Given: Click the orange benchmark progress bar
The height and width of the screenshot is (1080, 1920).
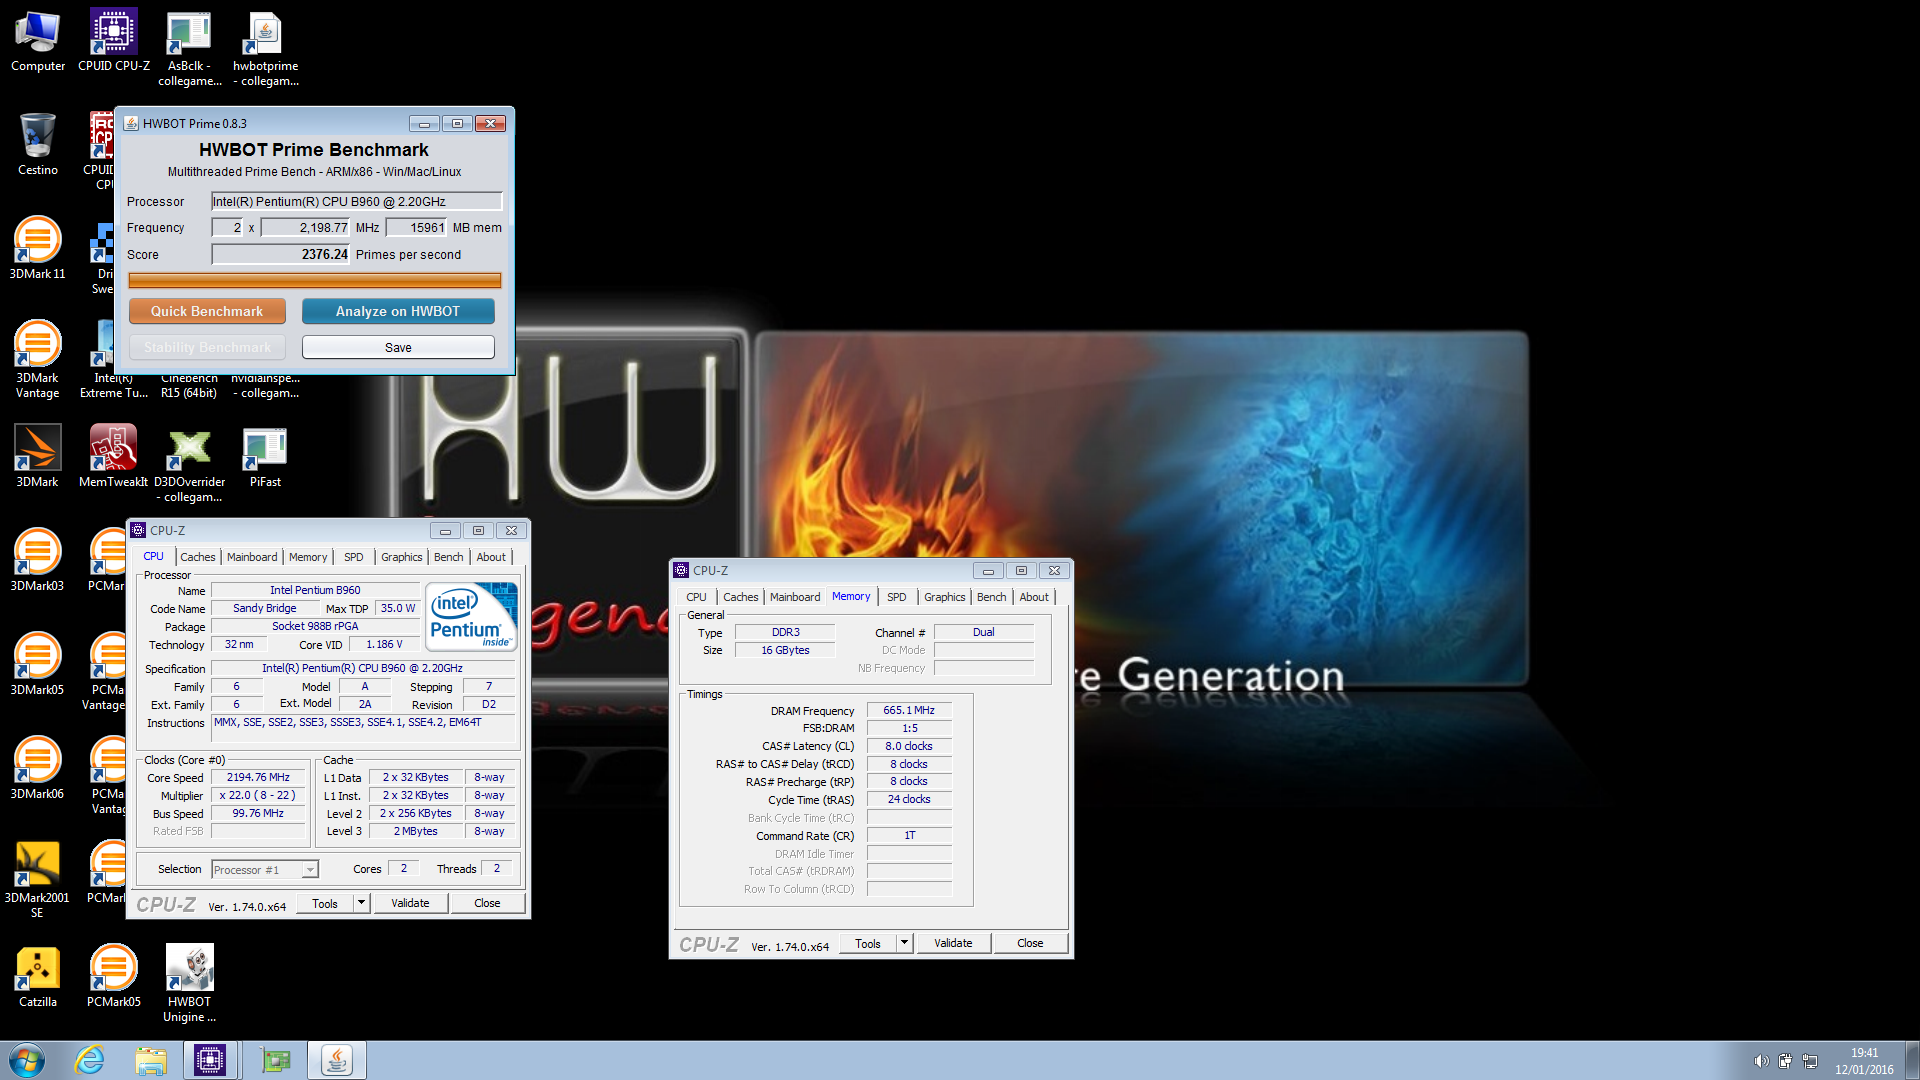Looking at the screenshot, I should pos(315,281).
